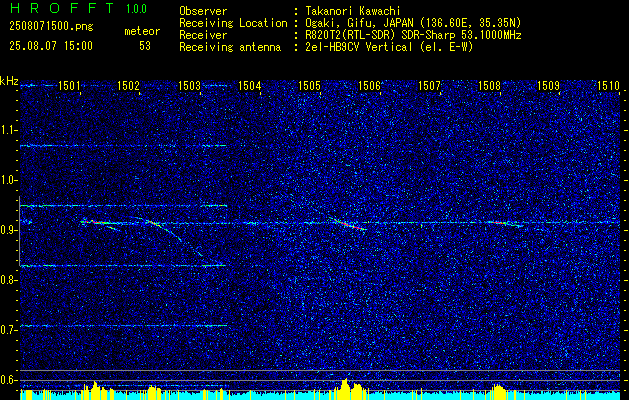Click the 1508 time marker
The width and height of the screenshot is (629, 400).
489,86
